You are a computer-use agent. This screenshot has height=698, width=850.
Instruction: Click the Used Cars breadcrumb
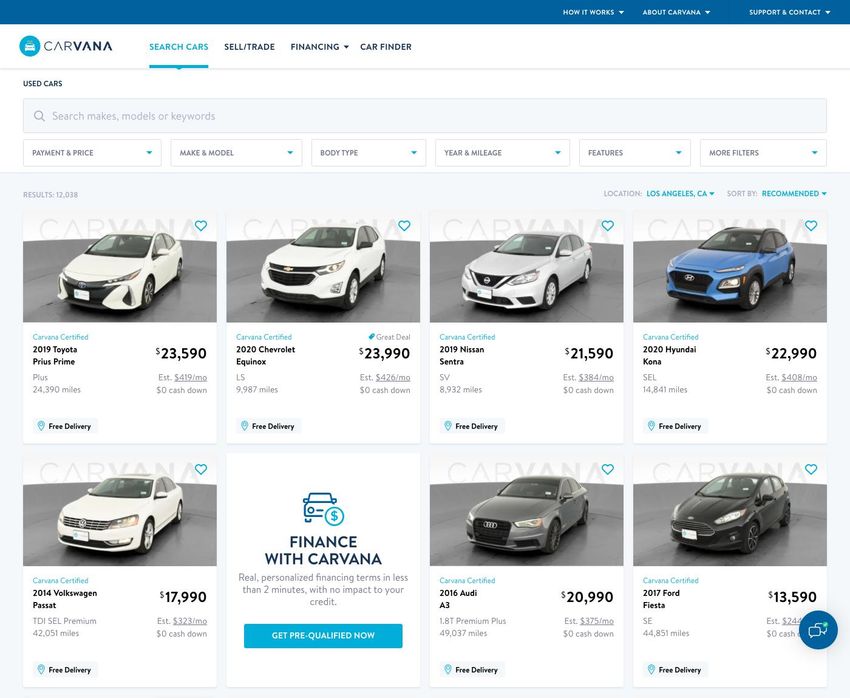coord(42,83)
